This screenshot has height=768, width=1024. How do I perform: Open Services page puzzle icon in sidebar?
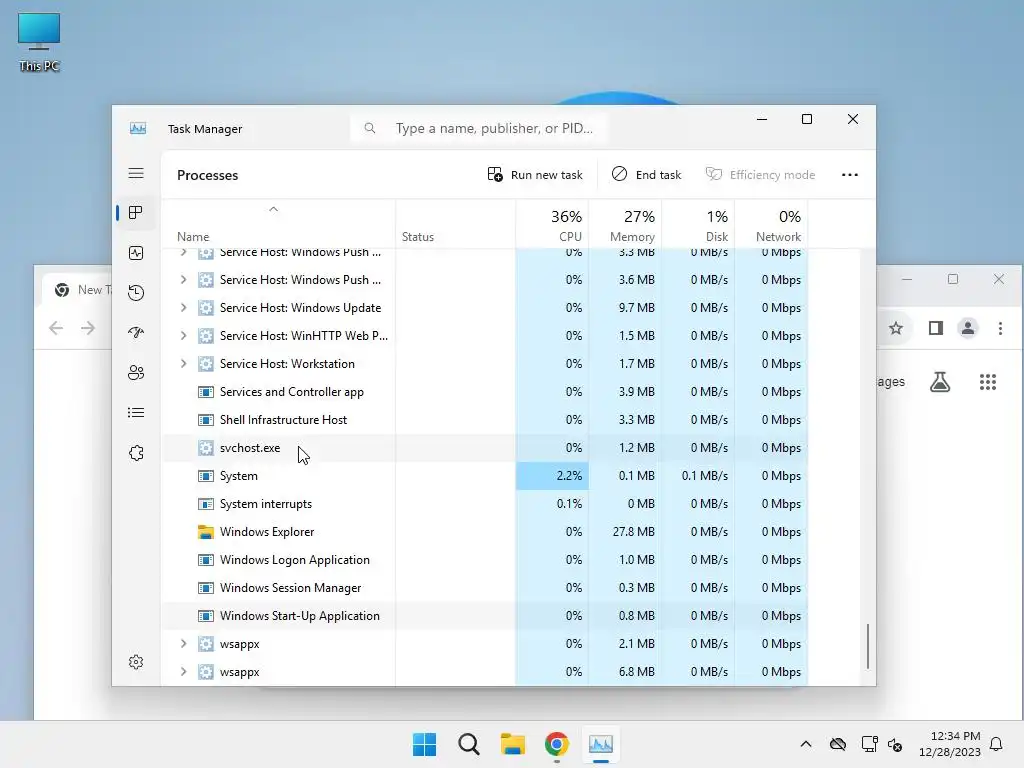136,453
